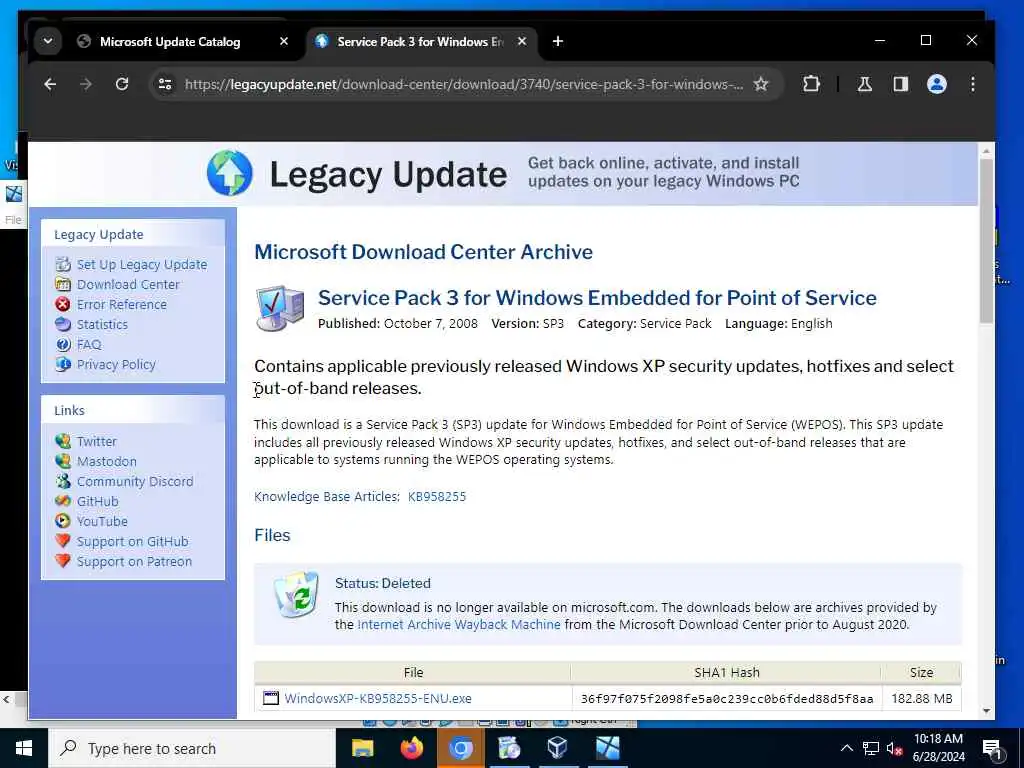
Task: Open the tab search dropdown arrow
Action: [x=48, y=41]
